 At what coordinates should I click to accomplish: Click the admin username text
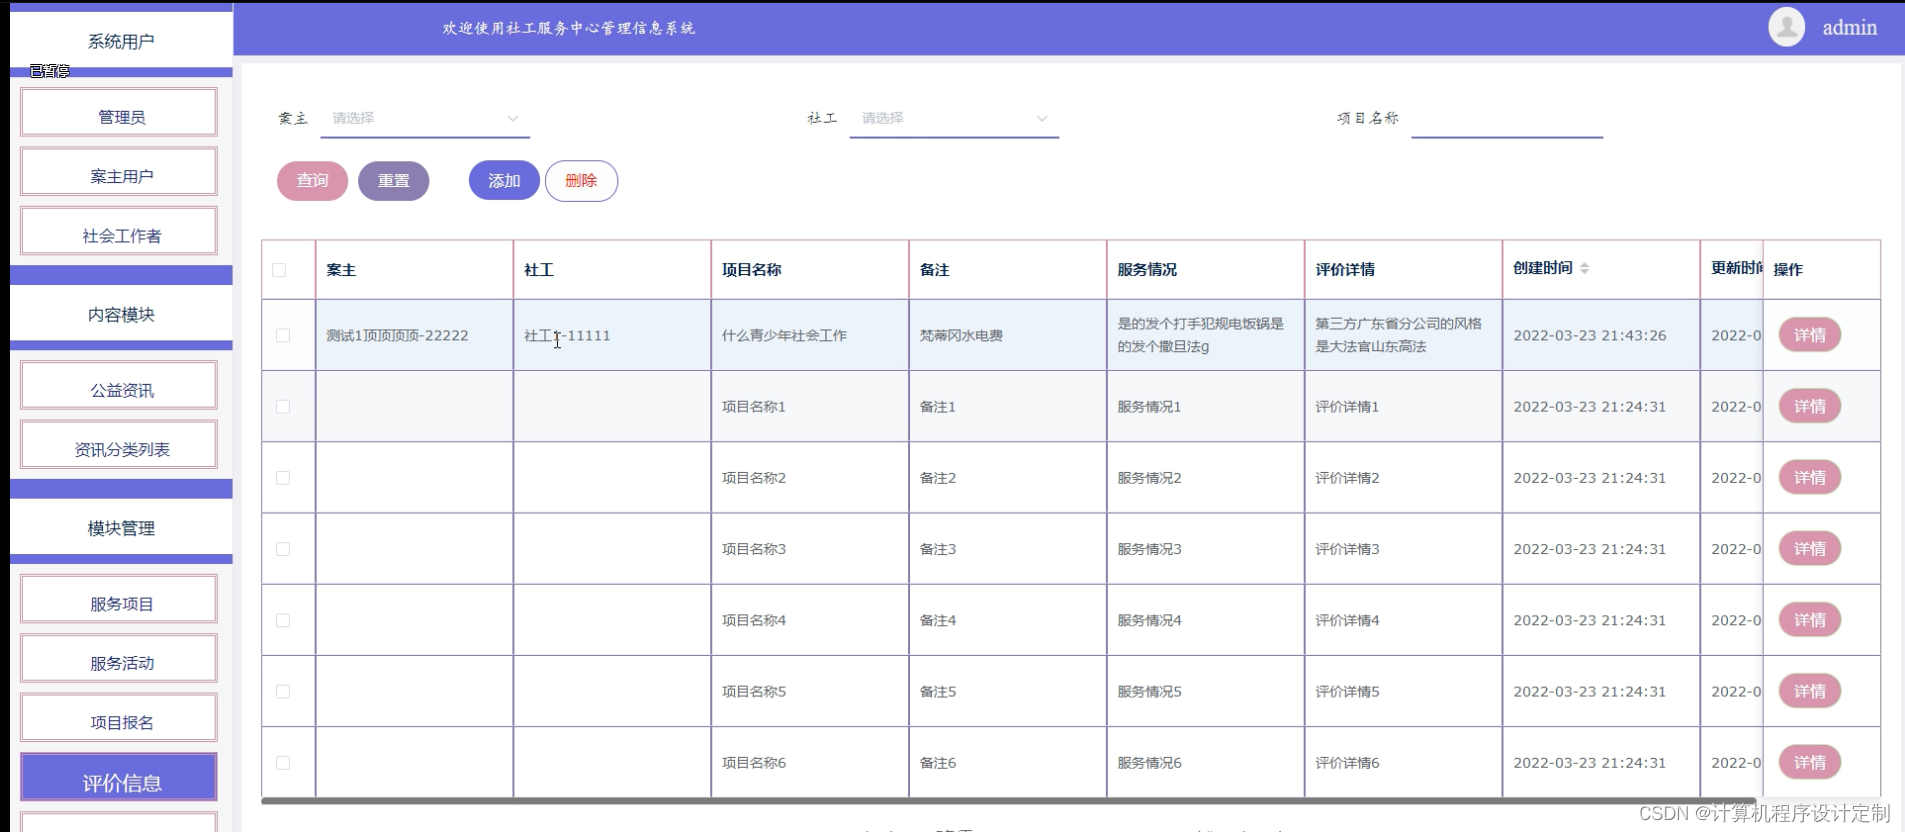tap(1849, 28)
